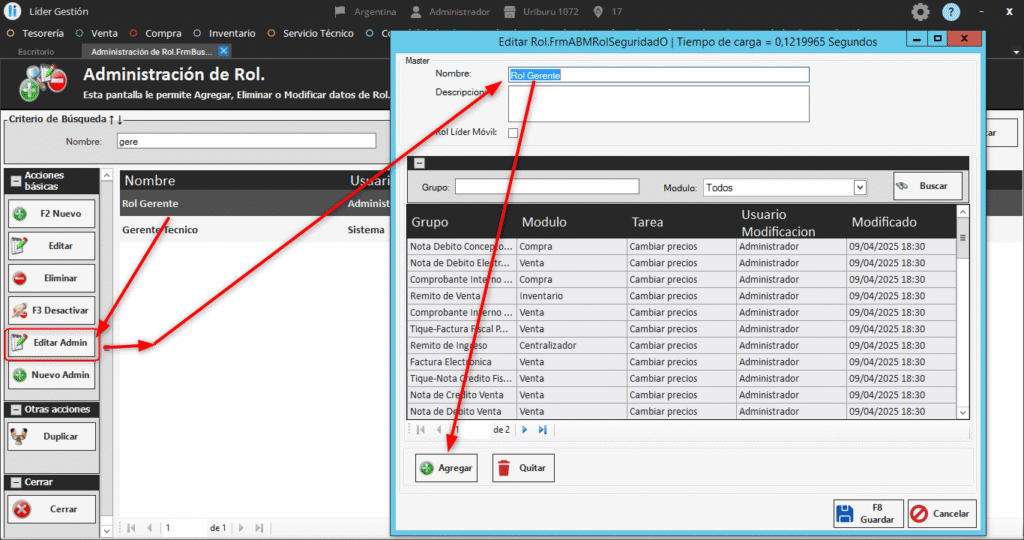Click the Grupo search input field

(x=546, y=187)
